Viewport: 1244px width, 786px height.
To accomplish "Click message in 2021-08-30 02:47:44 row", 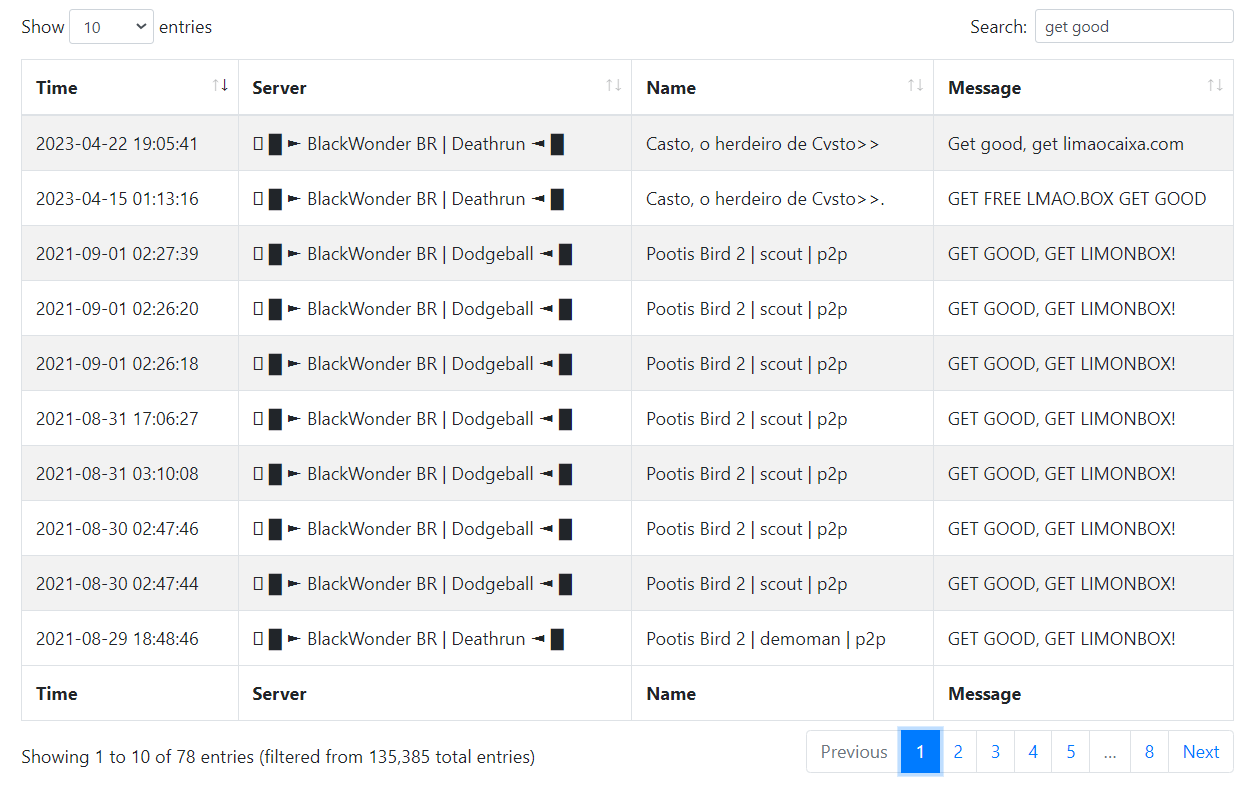I will click(x=1062, y=584).
